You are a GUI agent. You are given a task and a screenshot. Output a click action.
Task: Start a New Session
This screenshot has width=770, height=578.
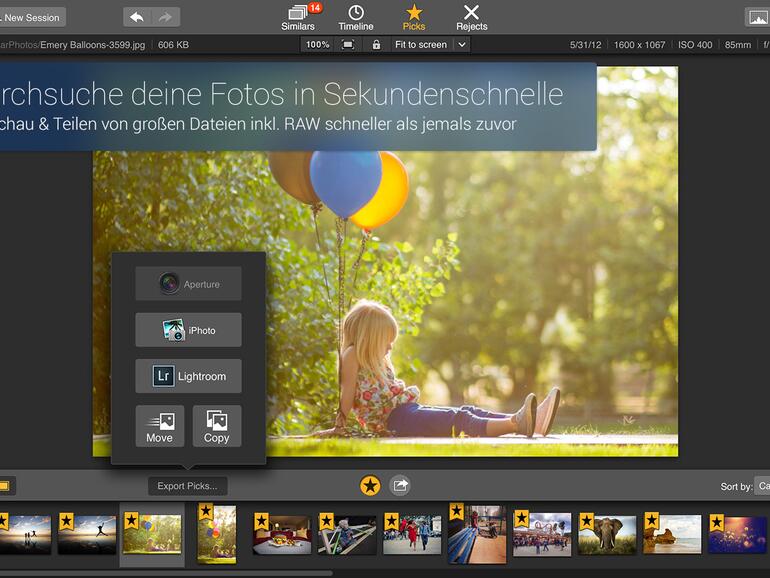(x=31, y=18)
